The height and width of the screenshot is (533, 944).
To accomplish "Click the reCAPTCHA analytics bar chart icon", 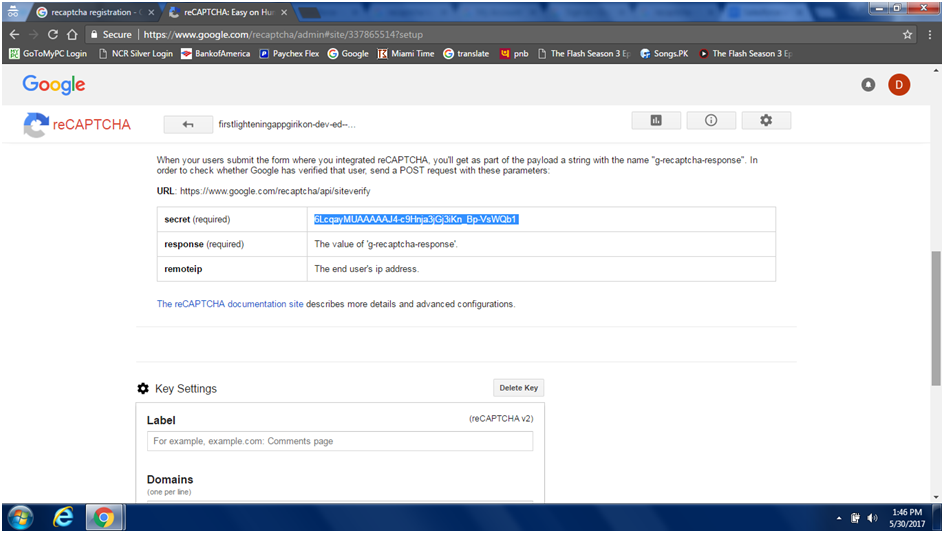I will [x=656, y=120].
